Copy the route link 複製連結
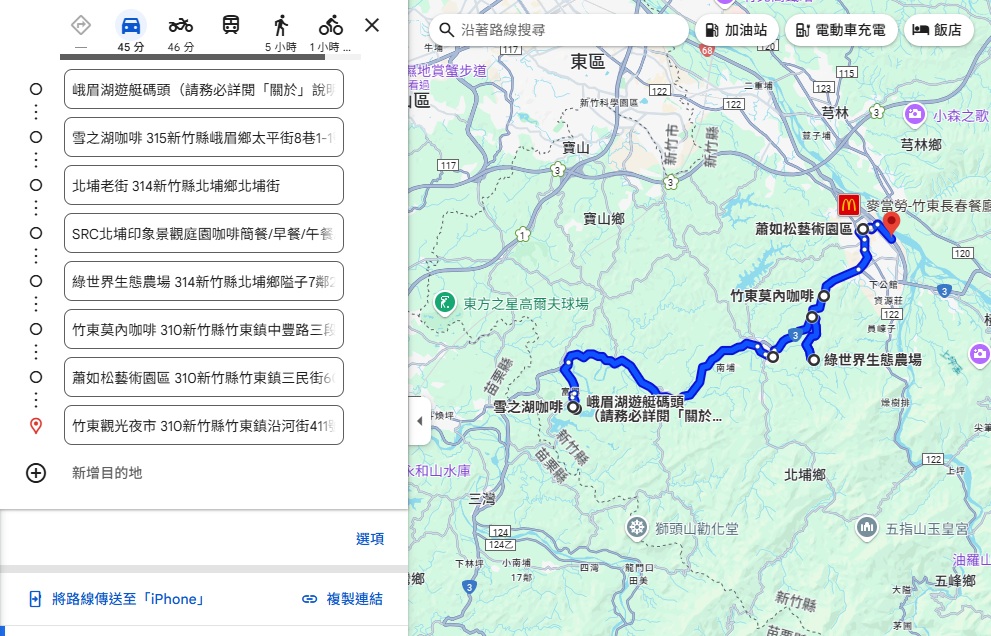The image size is (991, 636). [x=342, y=599]
